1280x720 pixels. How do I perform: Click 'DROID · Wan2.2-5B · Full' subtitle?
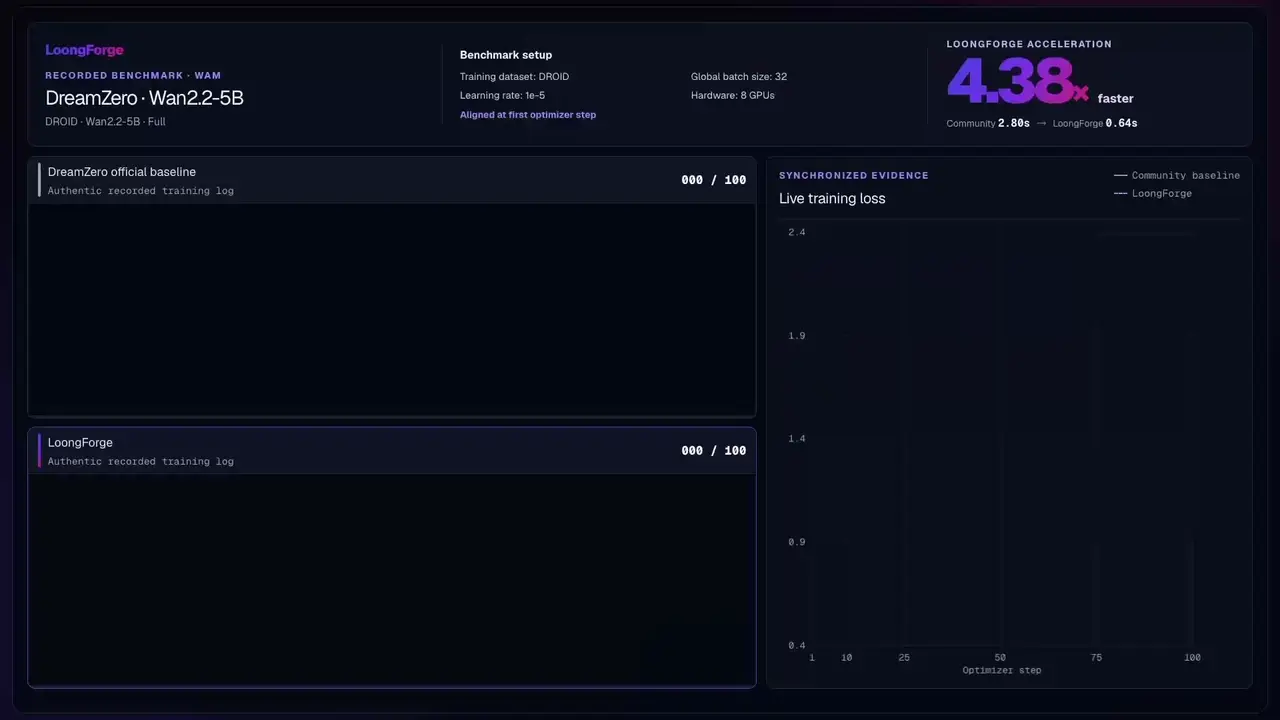tap(105, 122)
